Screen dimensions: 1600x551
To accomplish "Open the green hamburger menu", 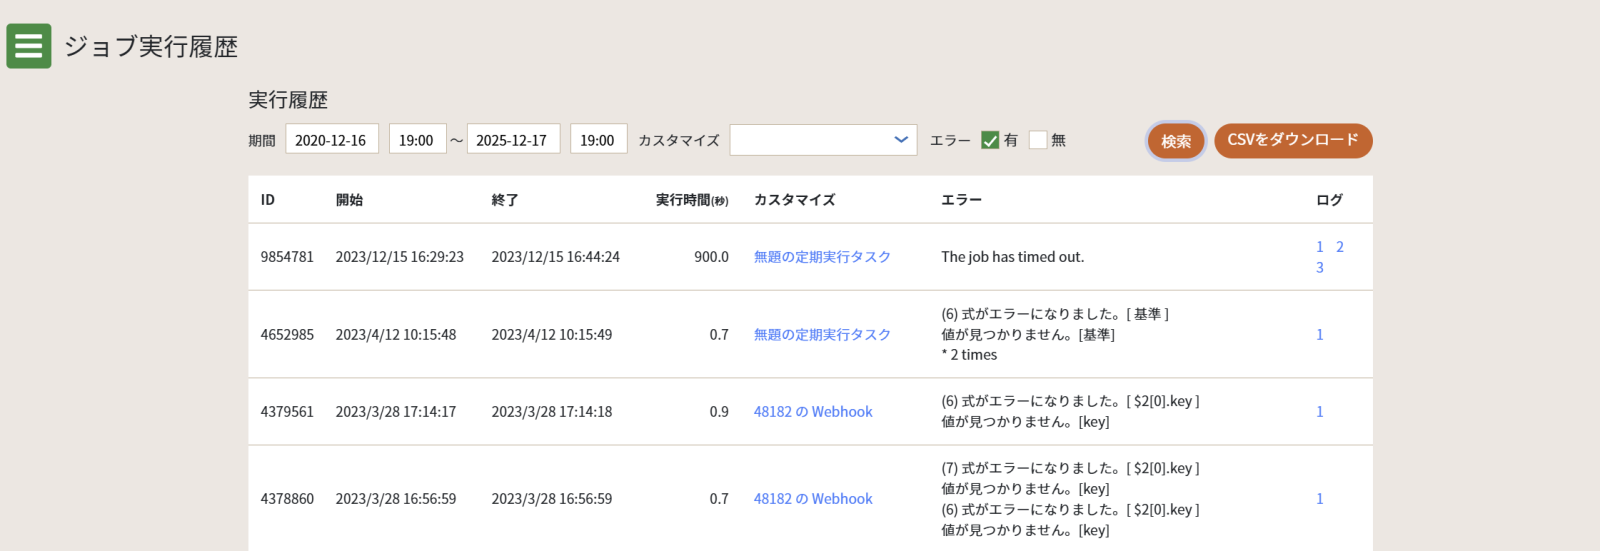I will (x=29, y=46).
